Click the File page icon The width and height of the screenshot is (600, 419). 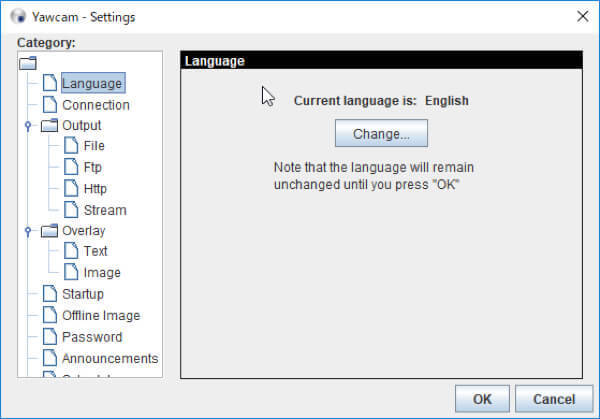pos(71,145)
